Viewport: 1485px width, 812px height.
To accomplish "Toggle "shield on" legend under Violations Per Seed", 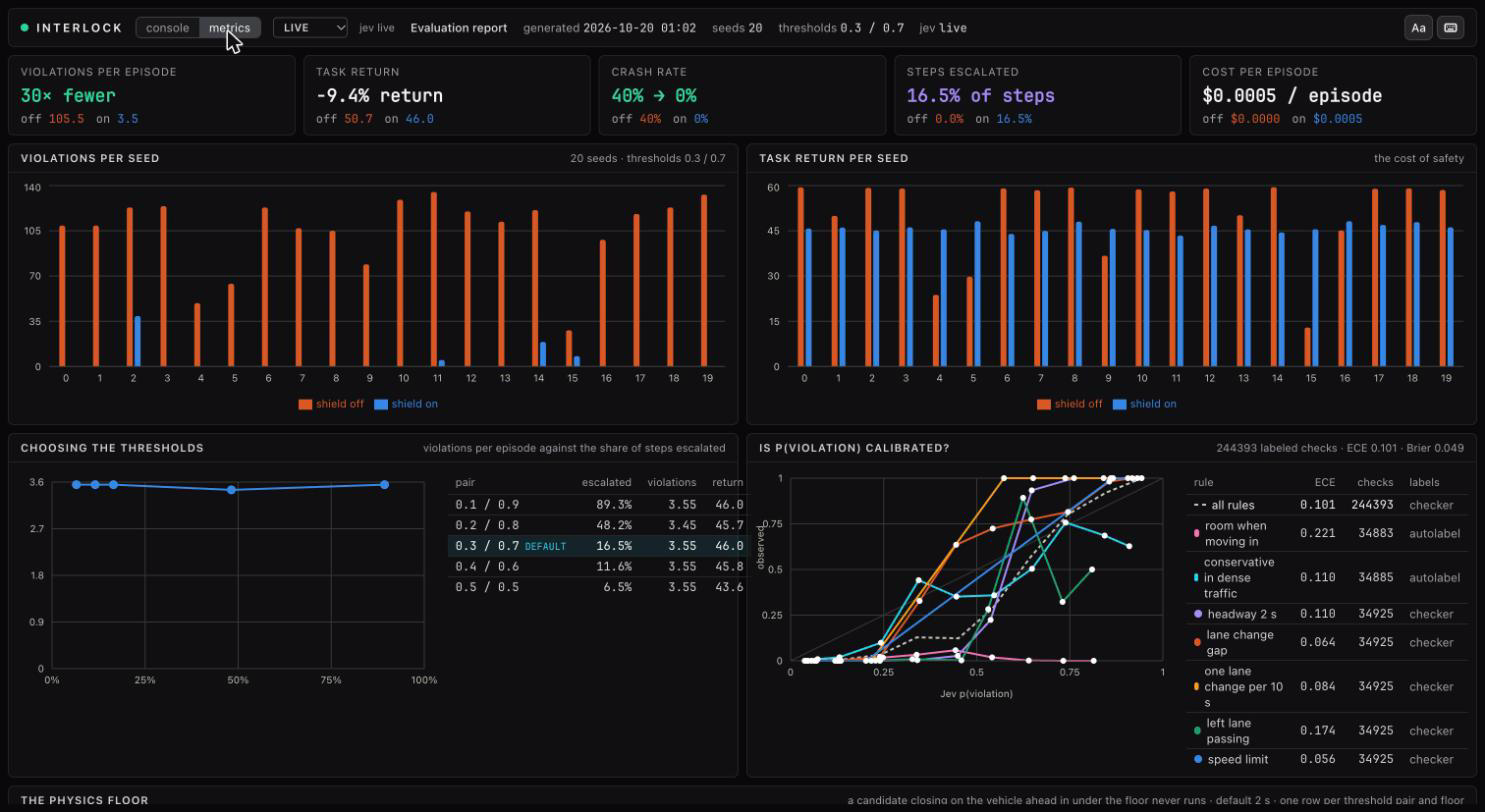I will [x=406, y=404].
